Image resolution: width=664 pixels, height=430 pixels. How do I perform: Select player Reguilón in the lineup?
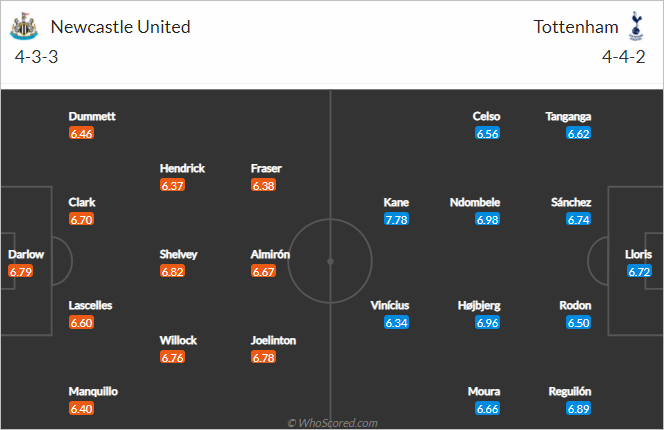[x=570, y=391]
